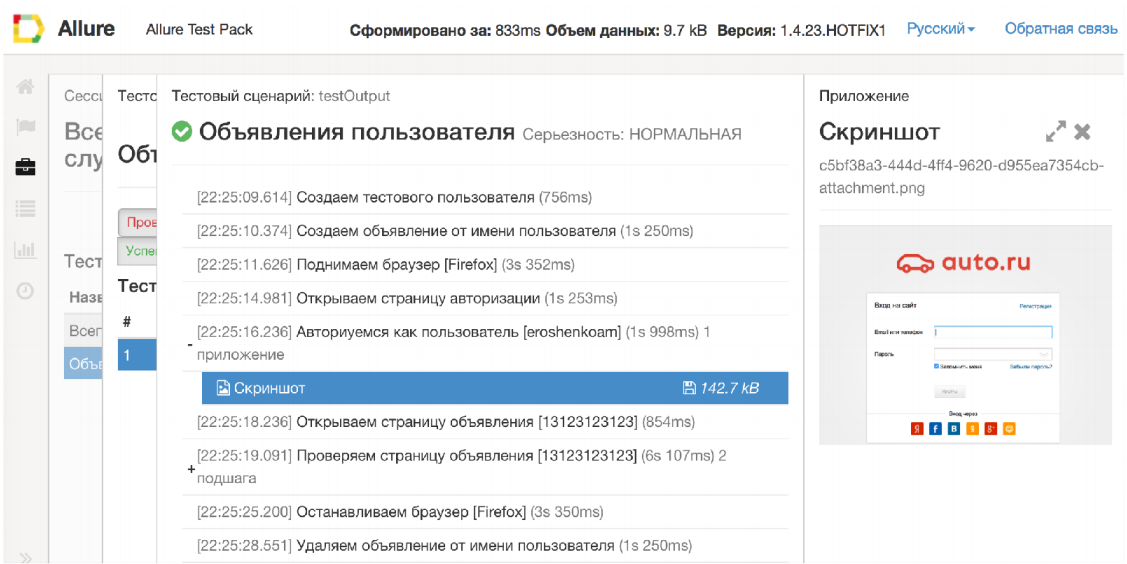The width and height of the screenshot is (1127, 564).
Task: Toggle the green passed status filter button
Action: coord(137,251)
